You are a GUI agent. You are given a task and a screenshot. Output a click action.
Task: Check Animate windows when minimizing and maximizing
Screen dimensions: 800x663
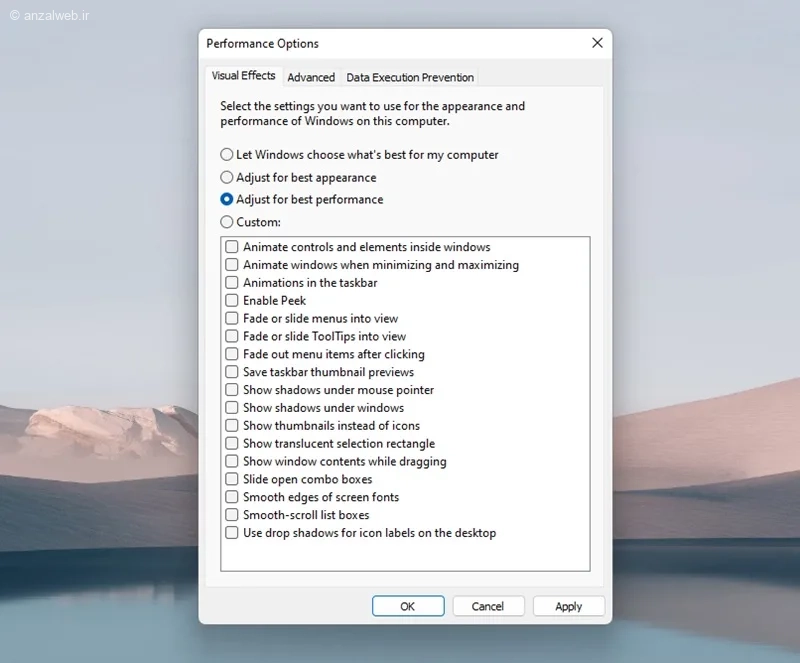click(232, 265)
